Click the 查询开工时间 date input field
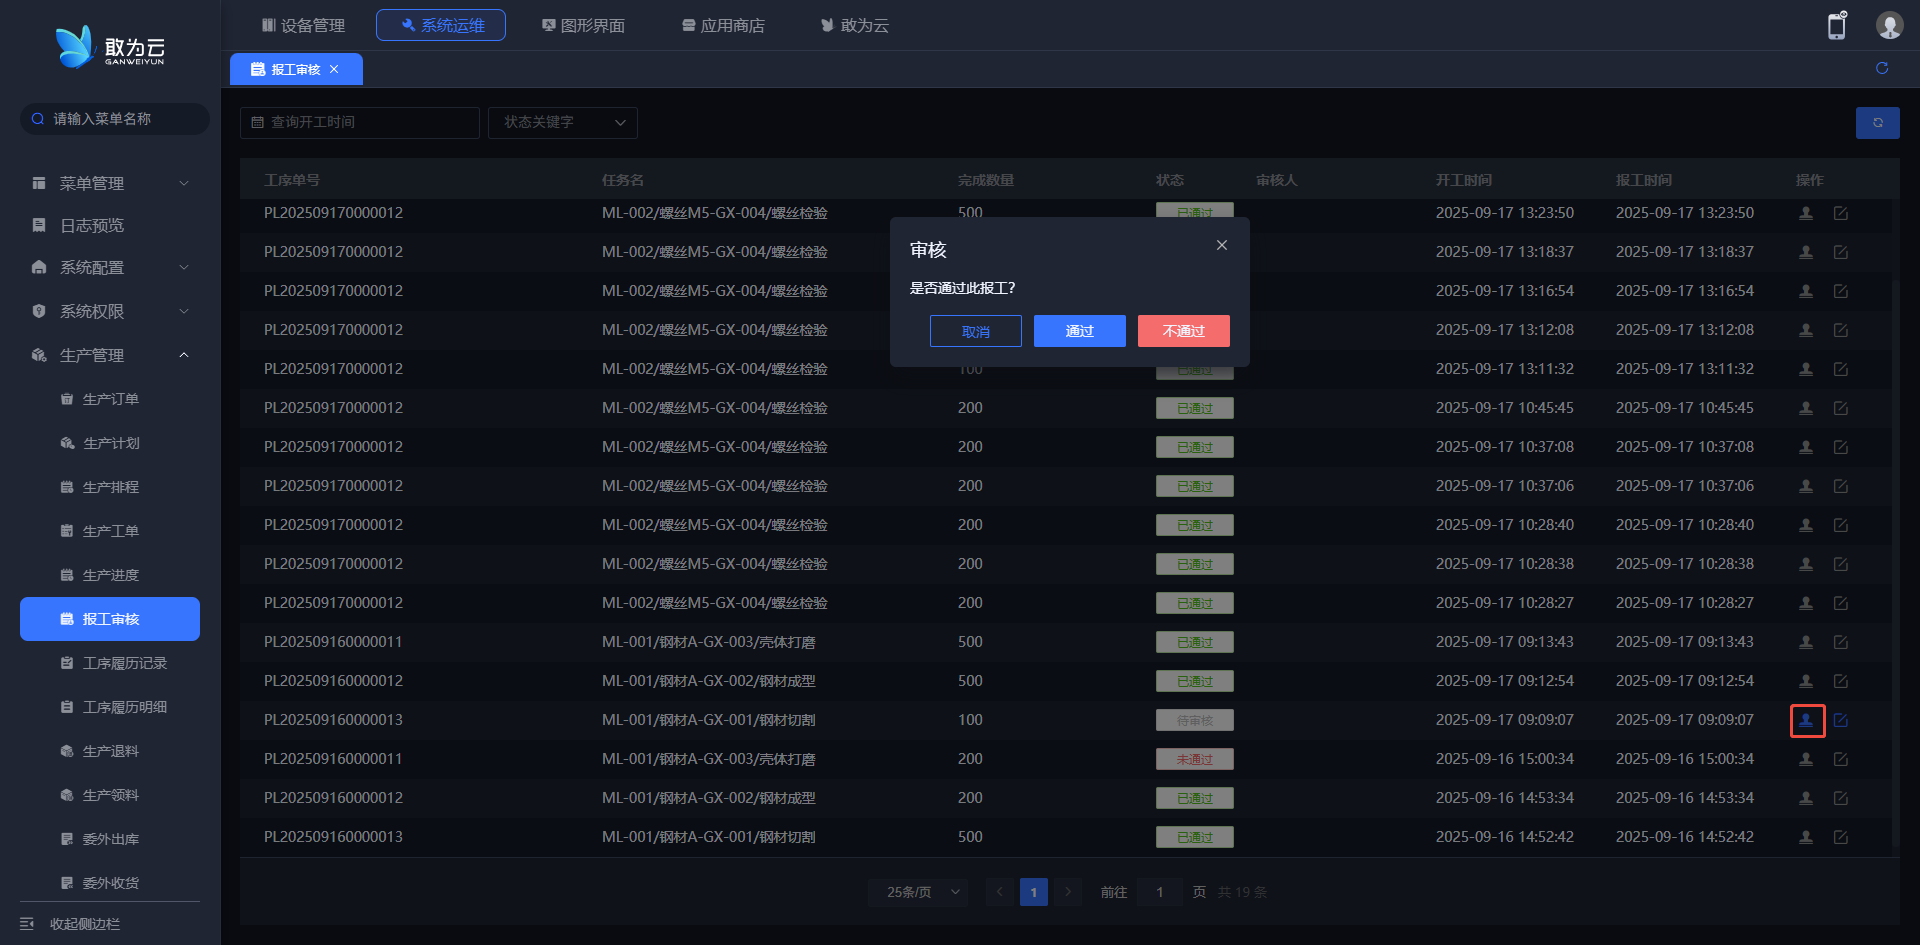 [360, 122]
